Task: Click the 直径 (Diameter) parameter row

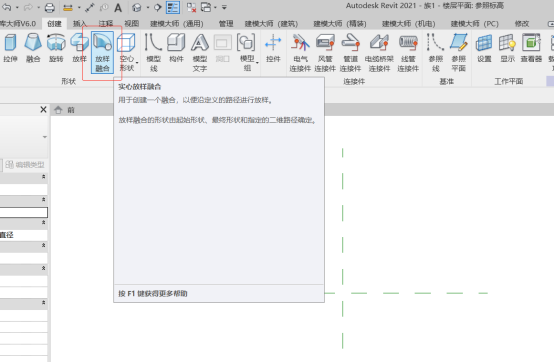Action: (x=23, y=235)
